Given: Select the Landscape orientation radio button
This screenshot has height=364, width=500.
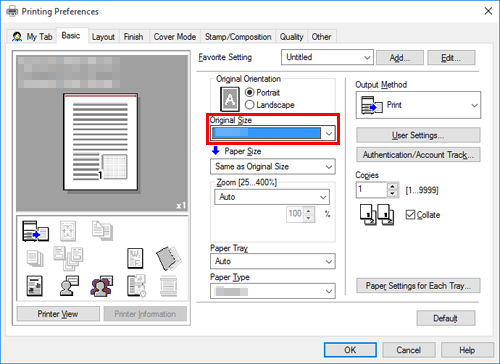Looking at the screenshot, I should point(250,105).
